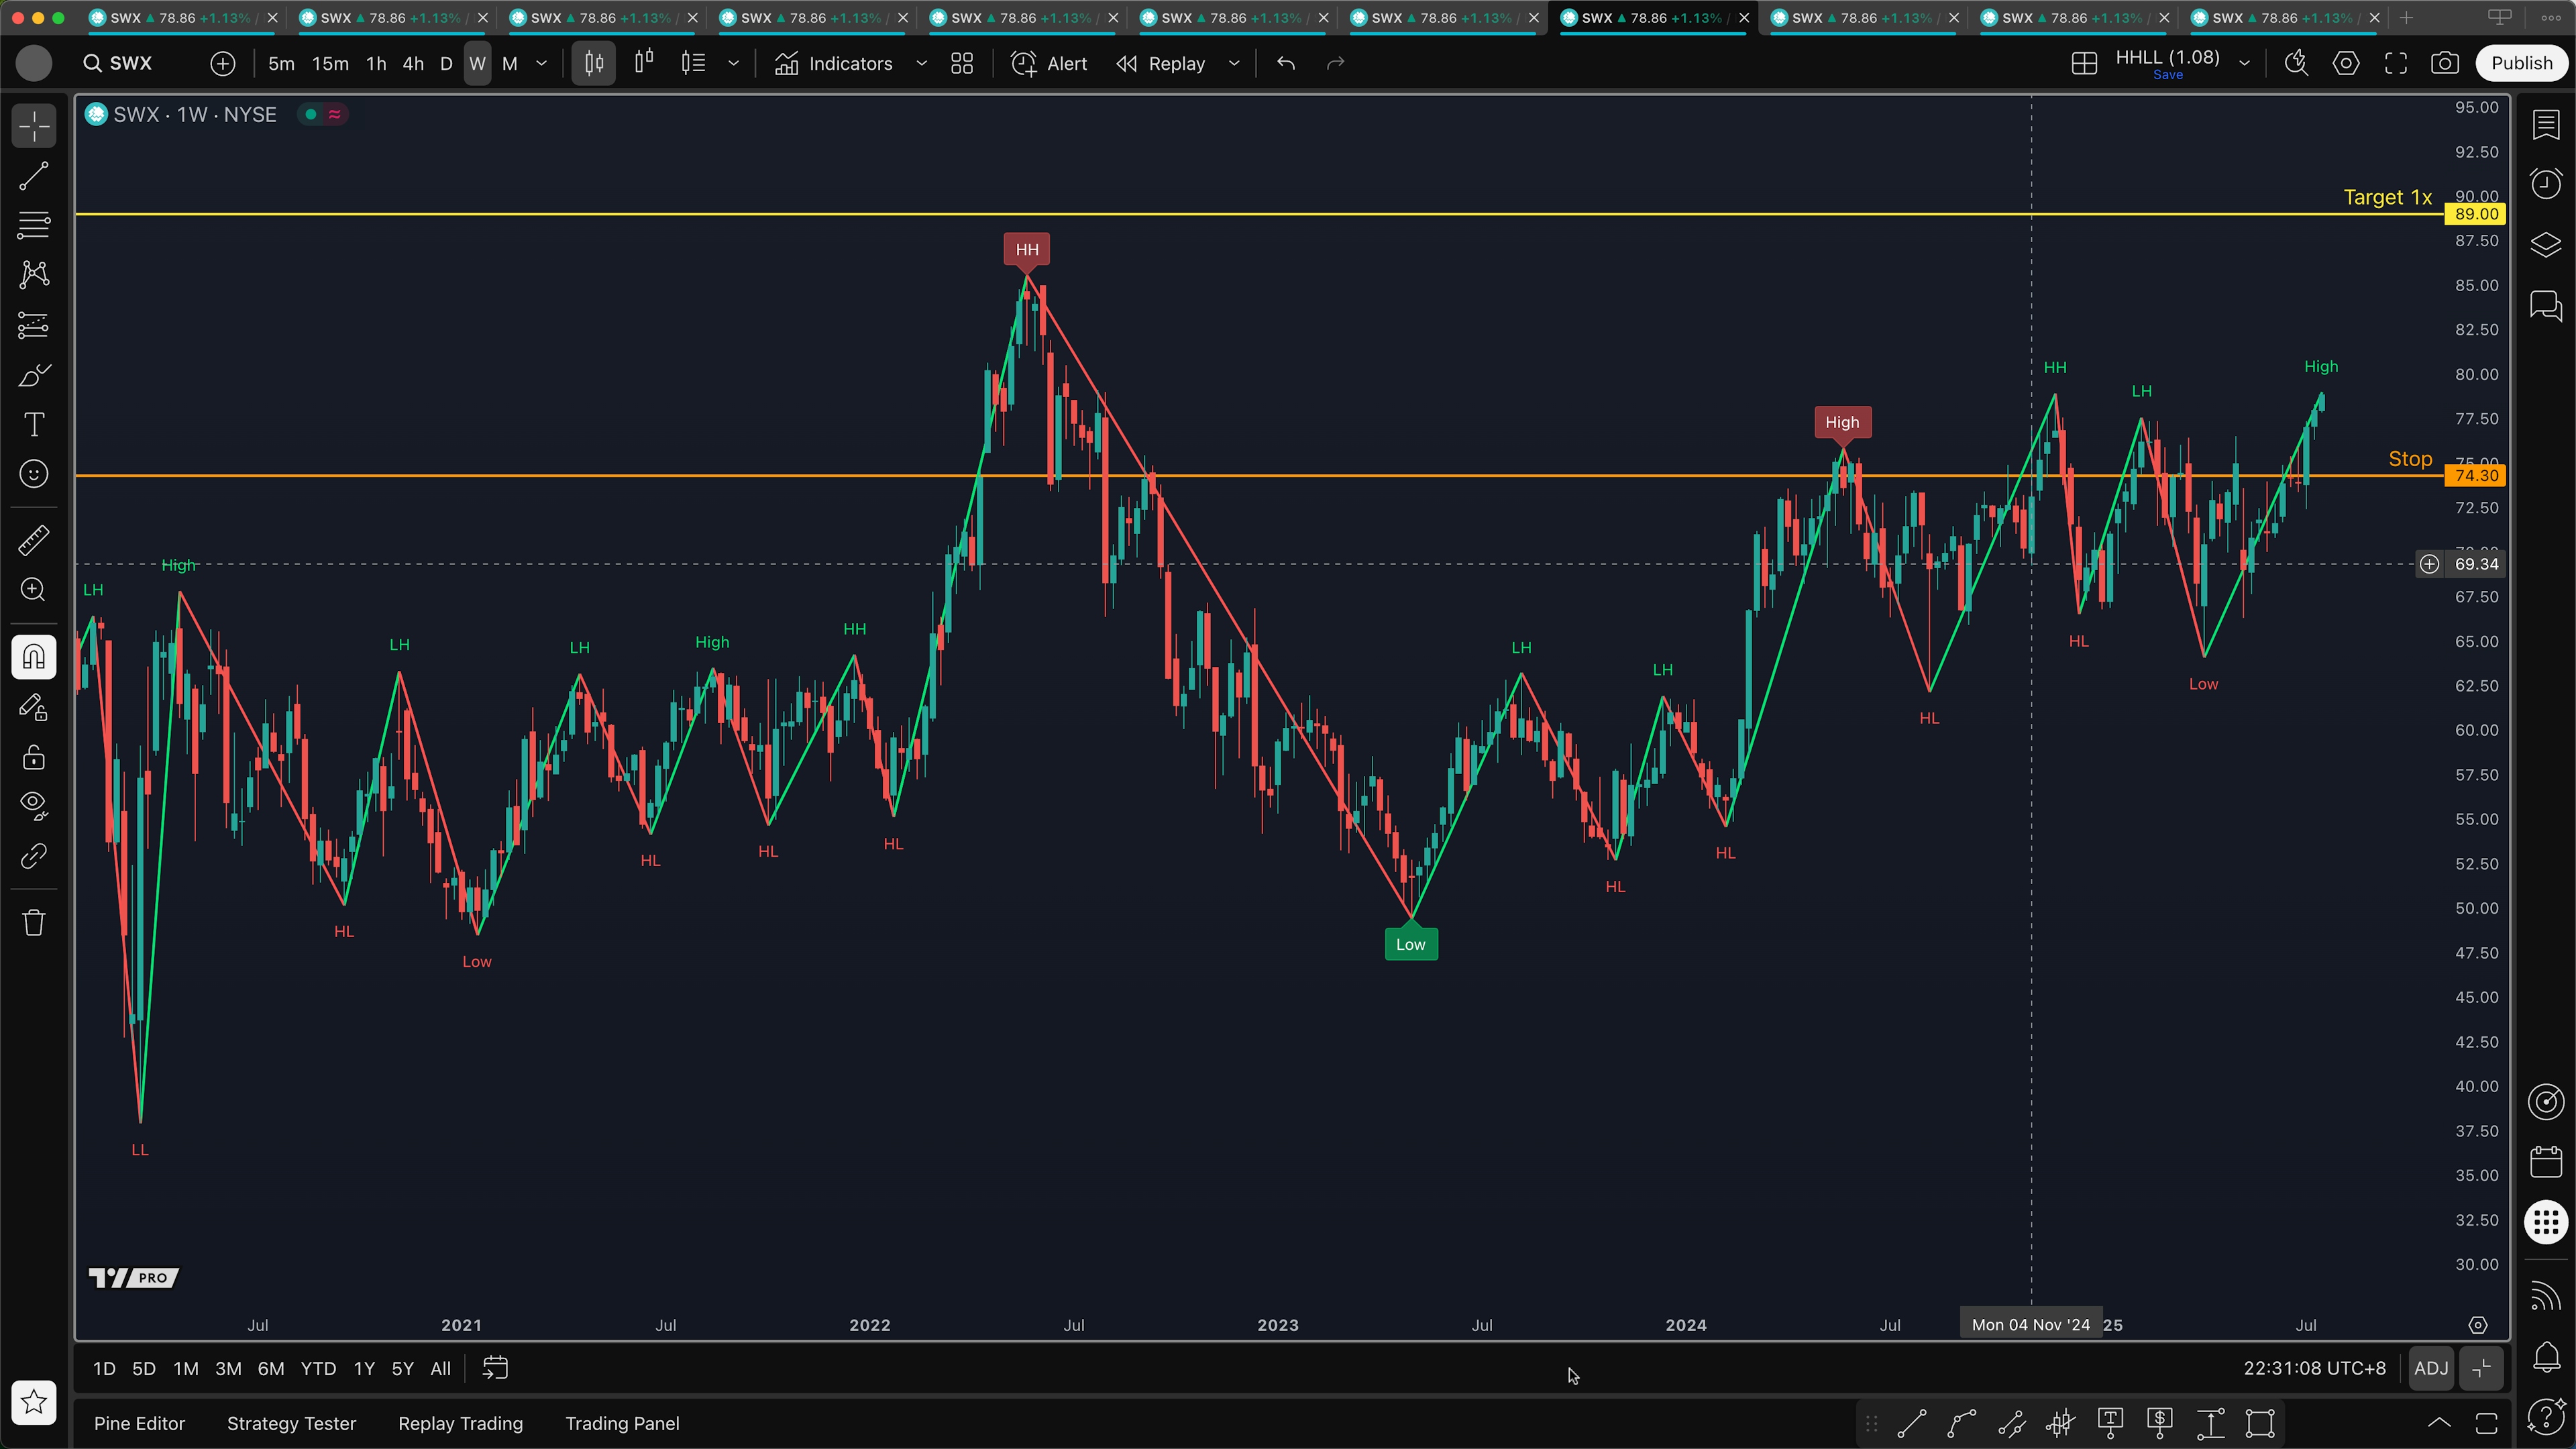2576x1449 pixels.
Task: Take a chart snapshot with camera icon
Action: (x=2445, y=64)
